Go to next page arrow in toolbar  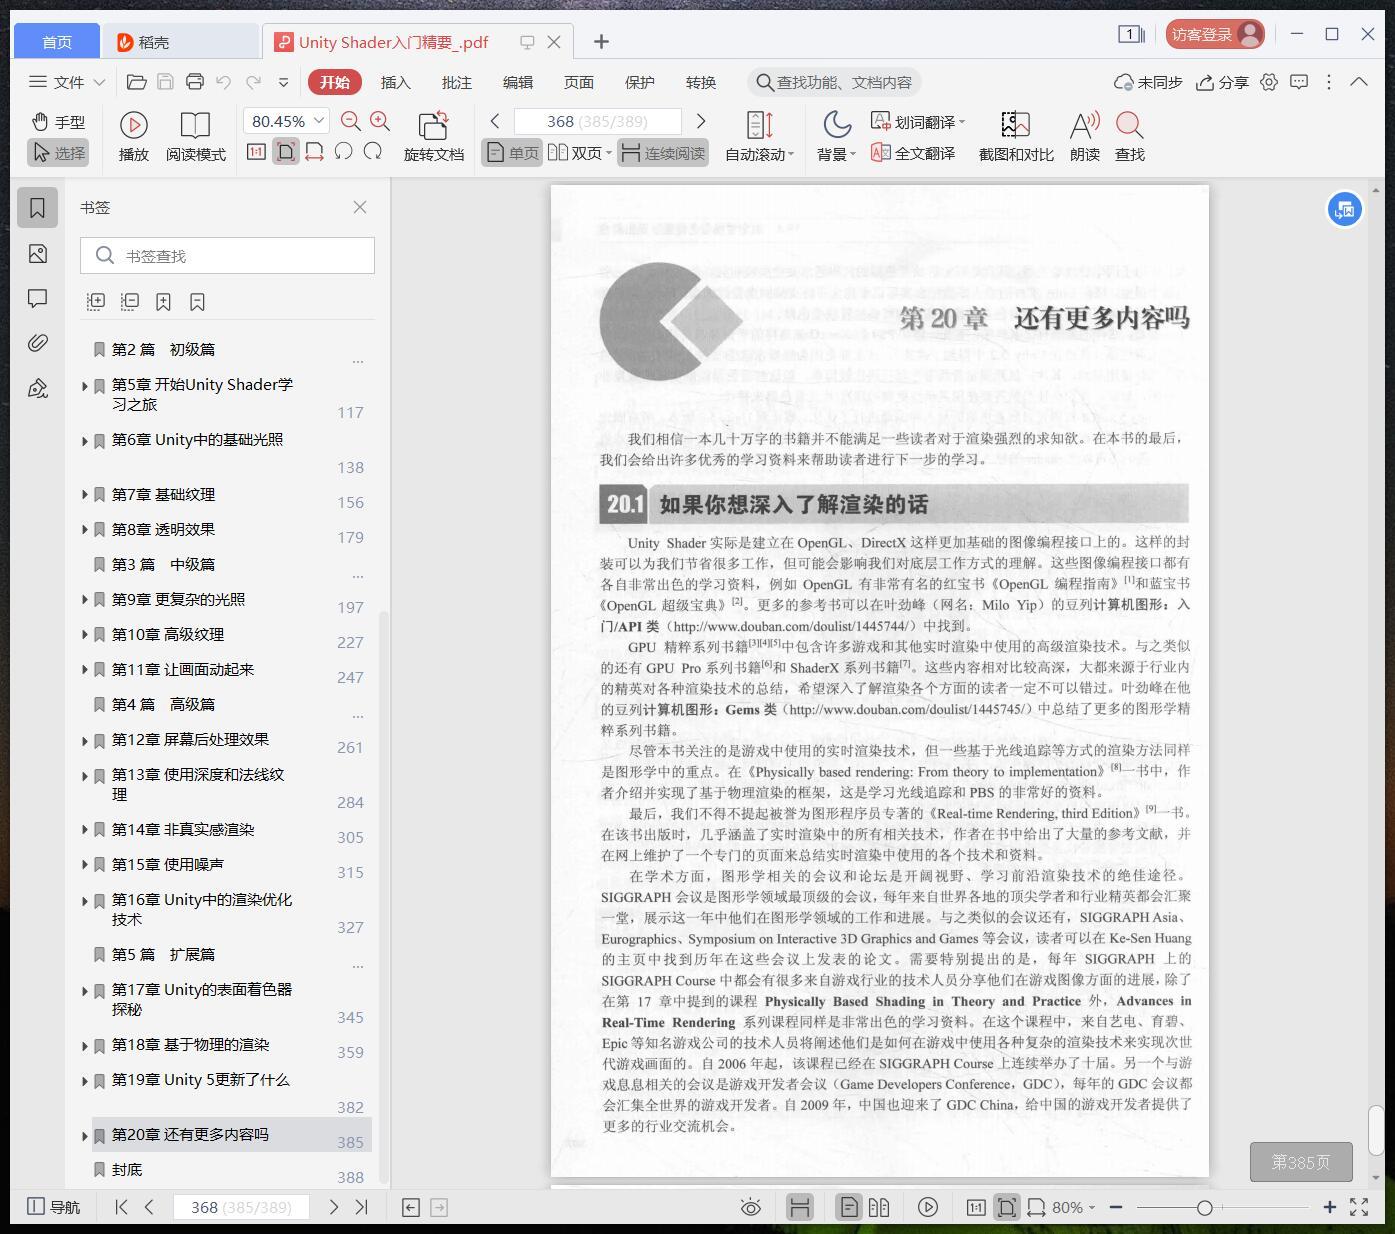(x=701, y=121)
